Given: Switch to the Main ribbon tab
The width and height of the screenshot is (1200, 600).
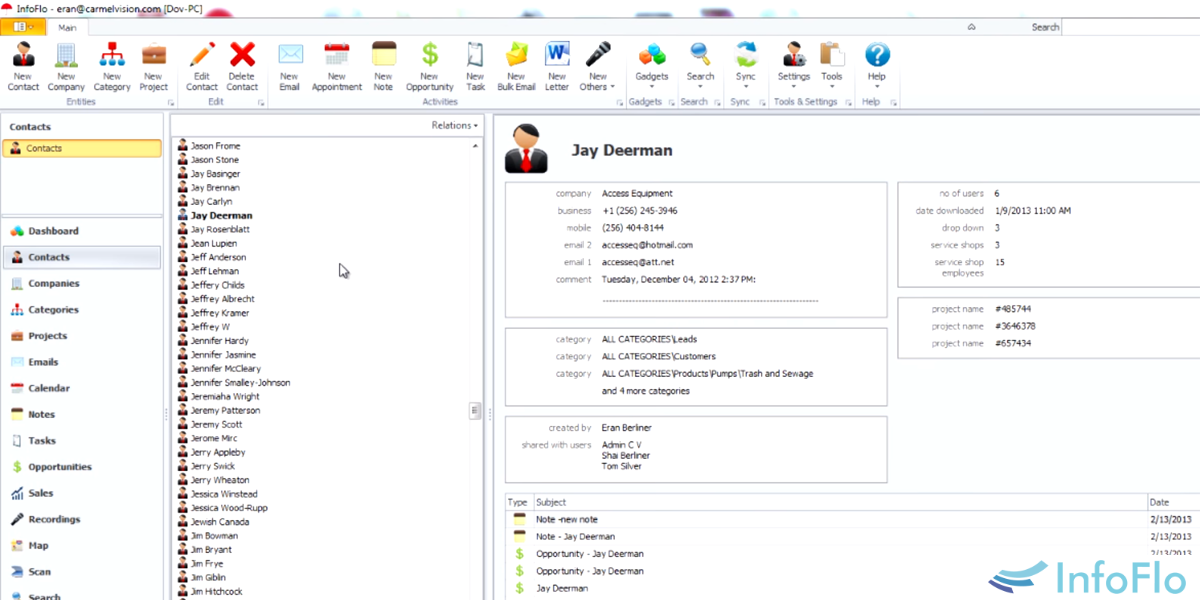Looking at the screenshot, I should click(x=67, y=27).
